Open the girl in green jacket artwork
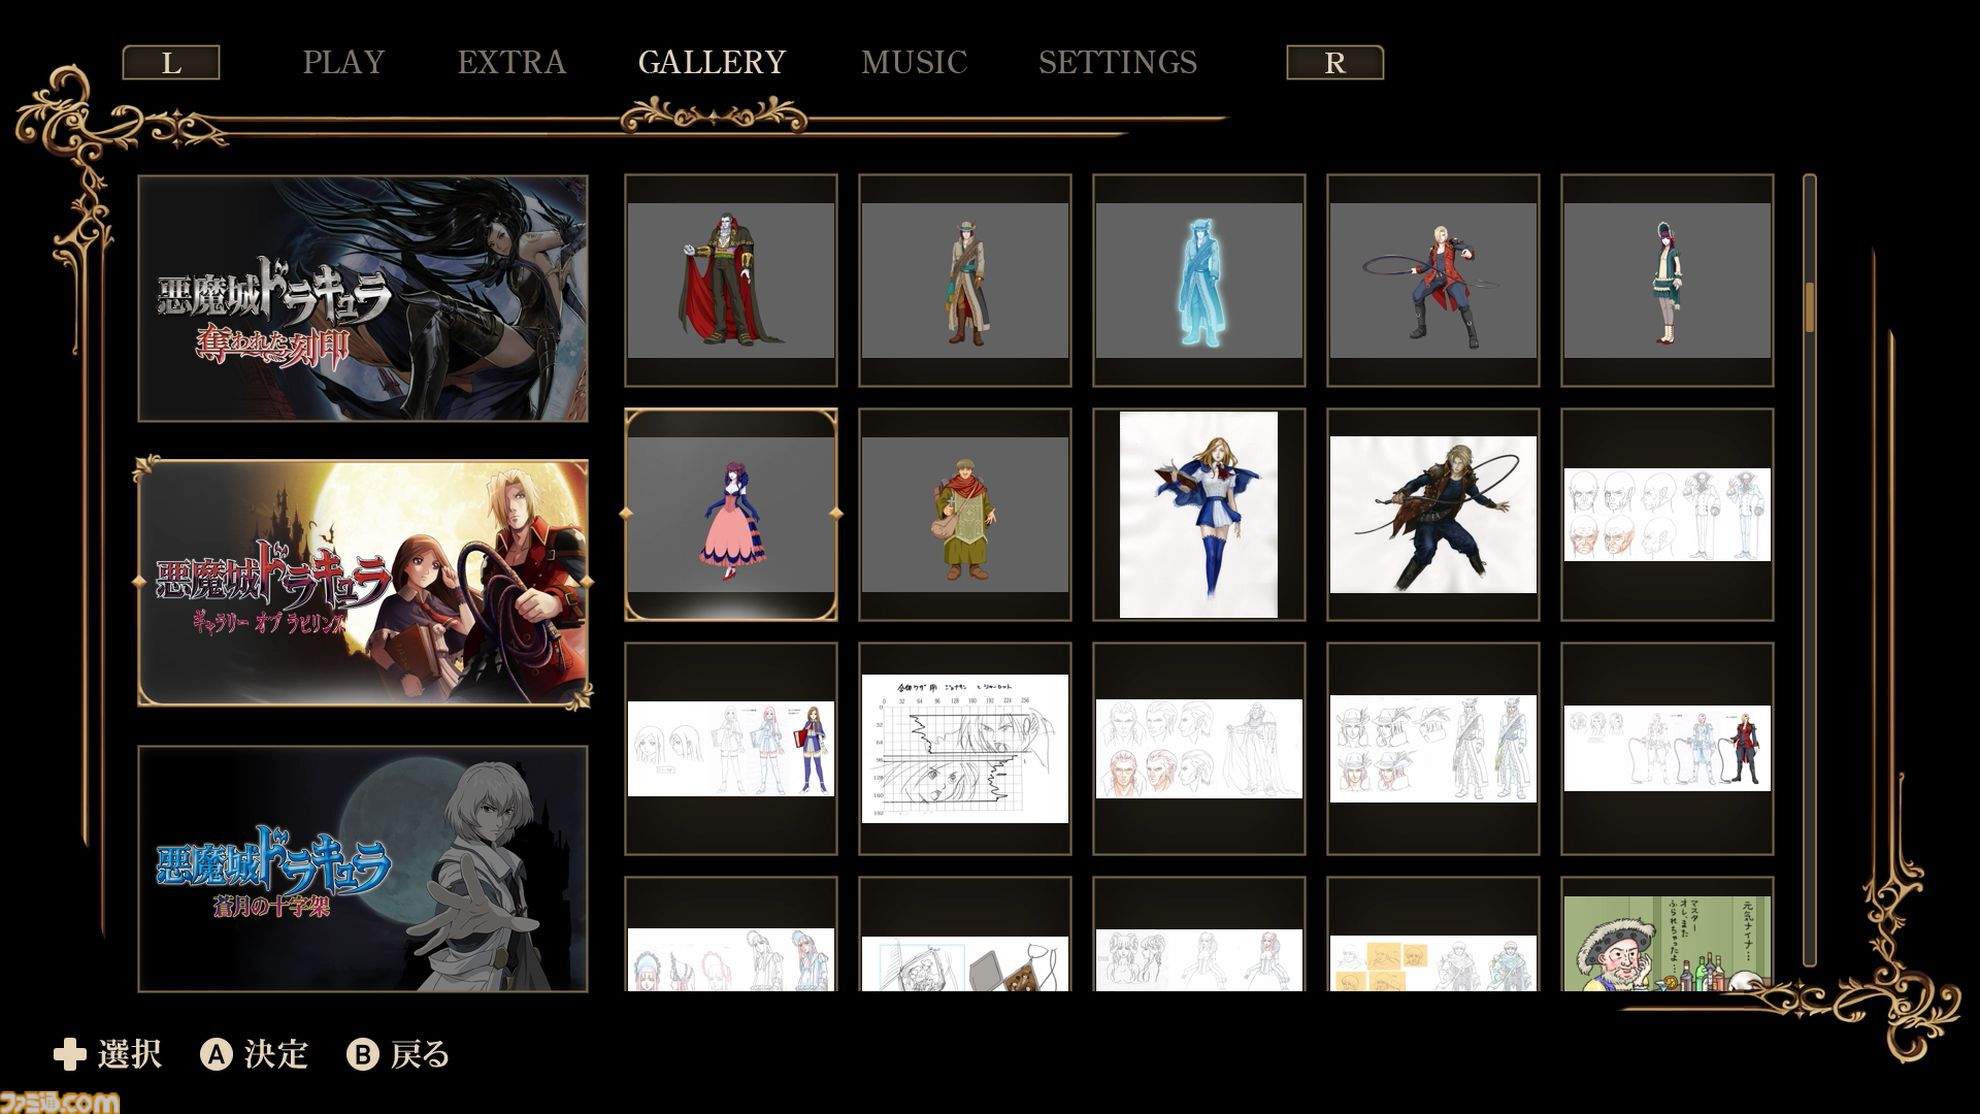The image size is (1980, 1114). [x=1667, y=281]
